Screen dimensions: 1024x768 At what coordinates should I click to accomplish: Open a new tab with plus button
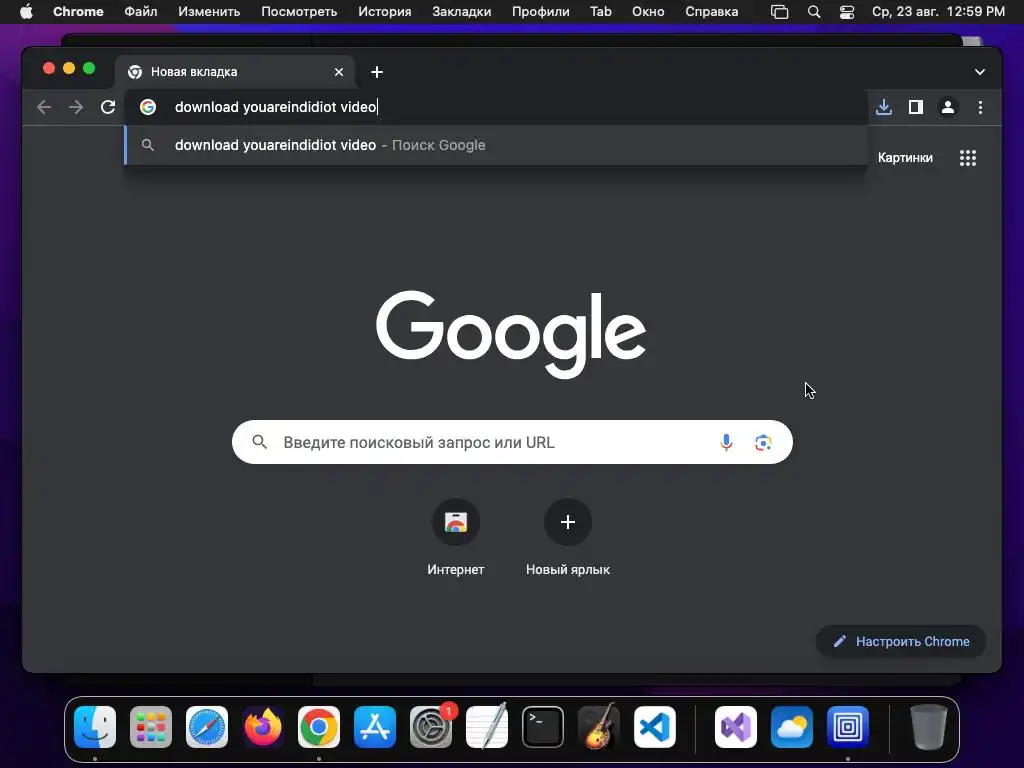pyautogui.click(x=377, y=72)
